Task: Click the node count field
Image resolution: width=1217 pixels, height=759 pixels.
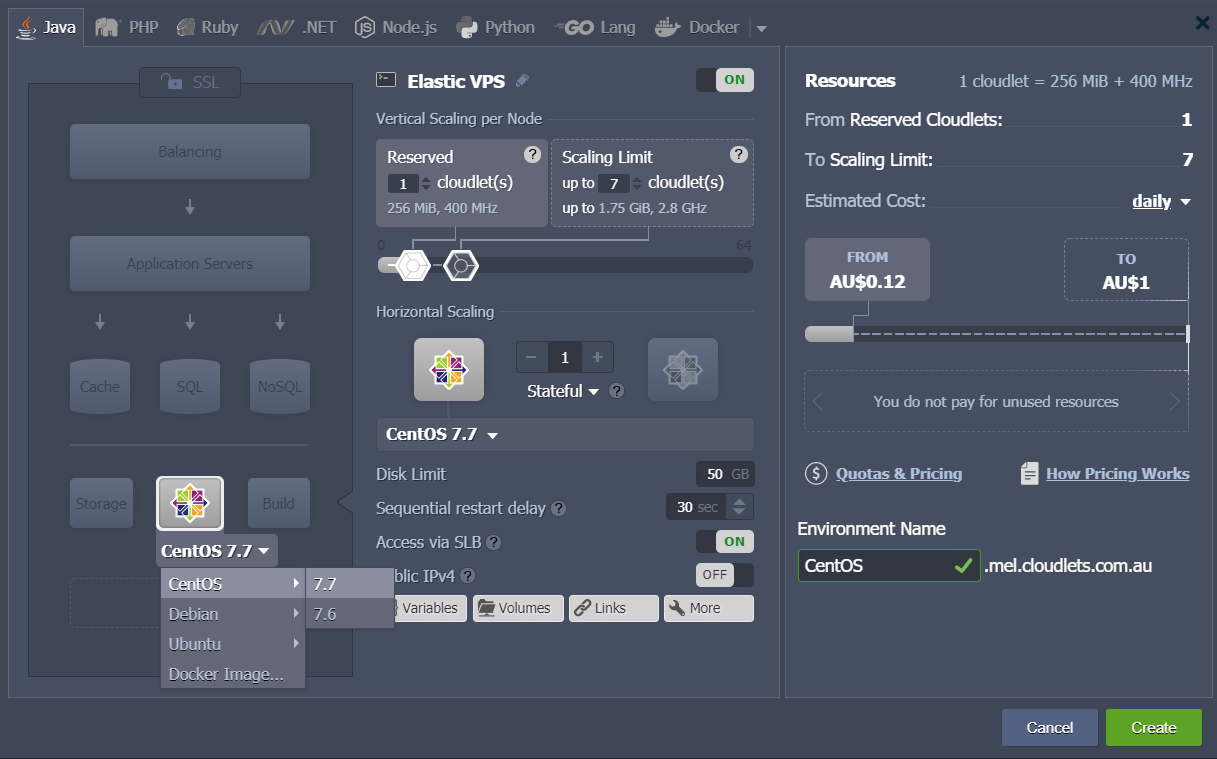Action: pos(565,357)
